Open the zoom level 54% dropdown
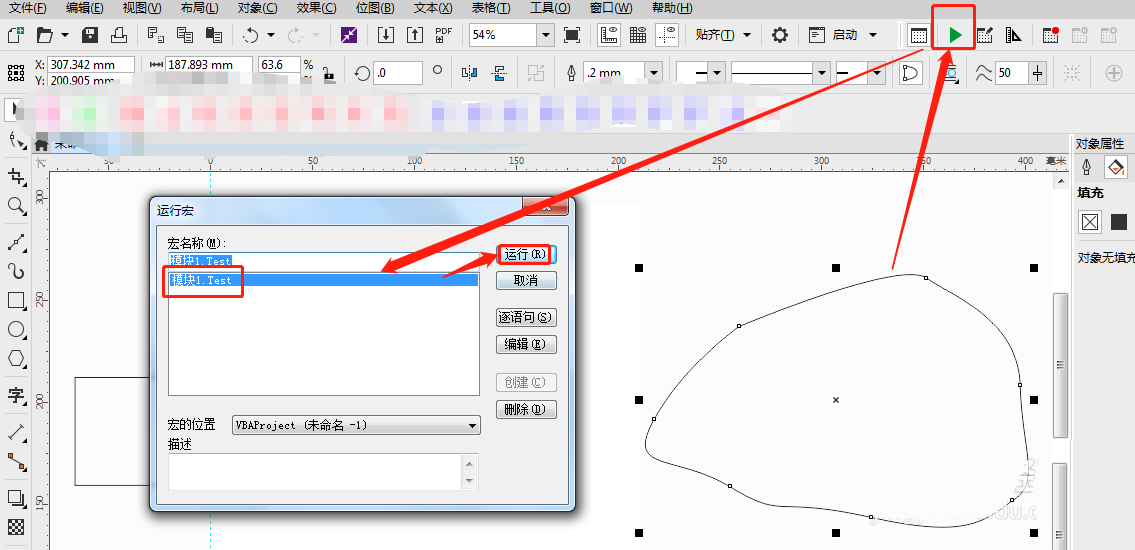 pyautogui.click(x=545, y=35)
